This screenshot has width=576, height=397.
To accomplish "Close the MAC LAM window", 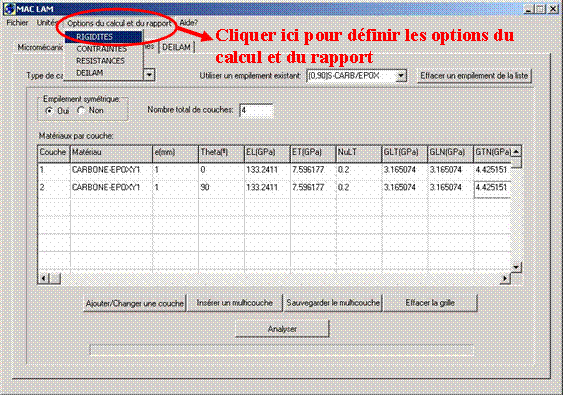I will tap(553, 9).
